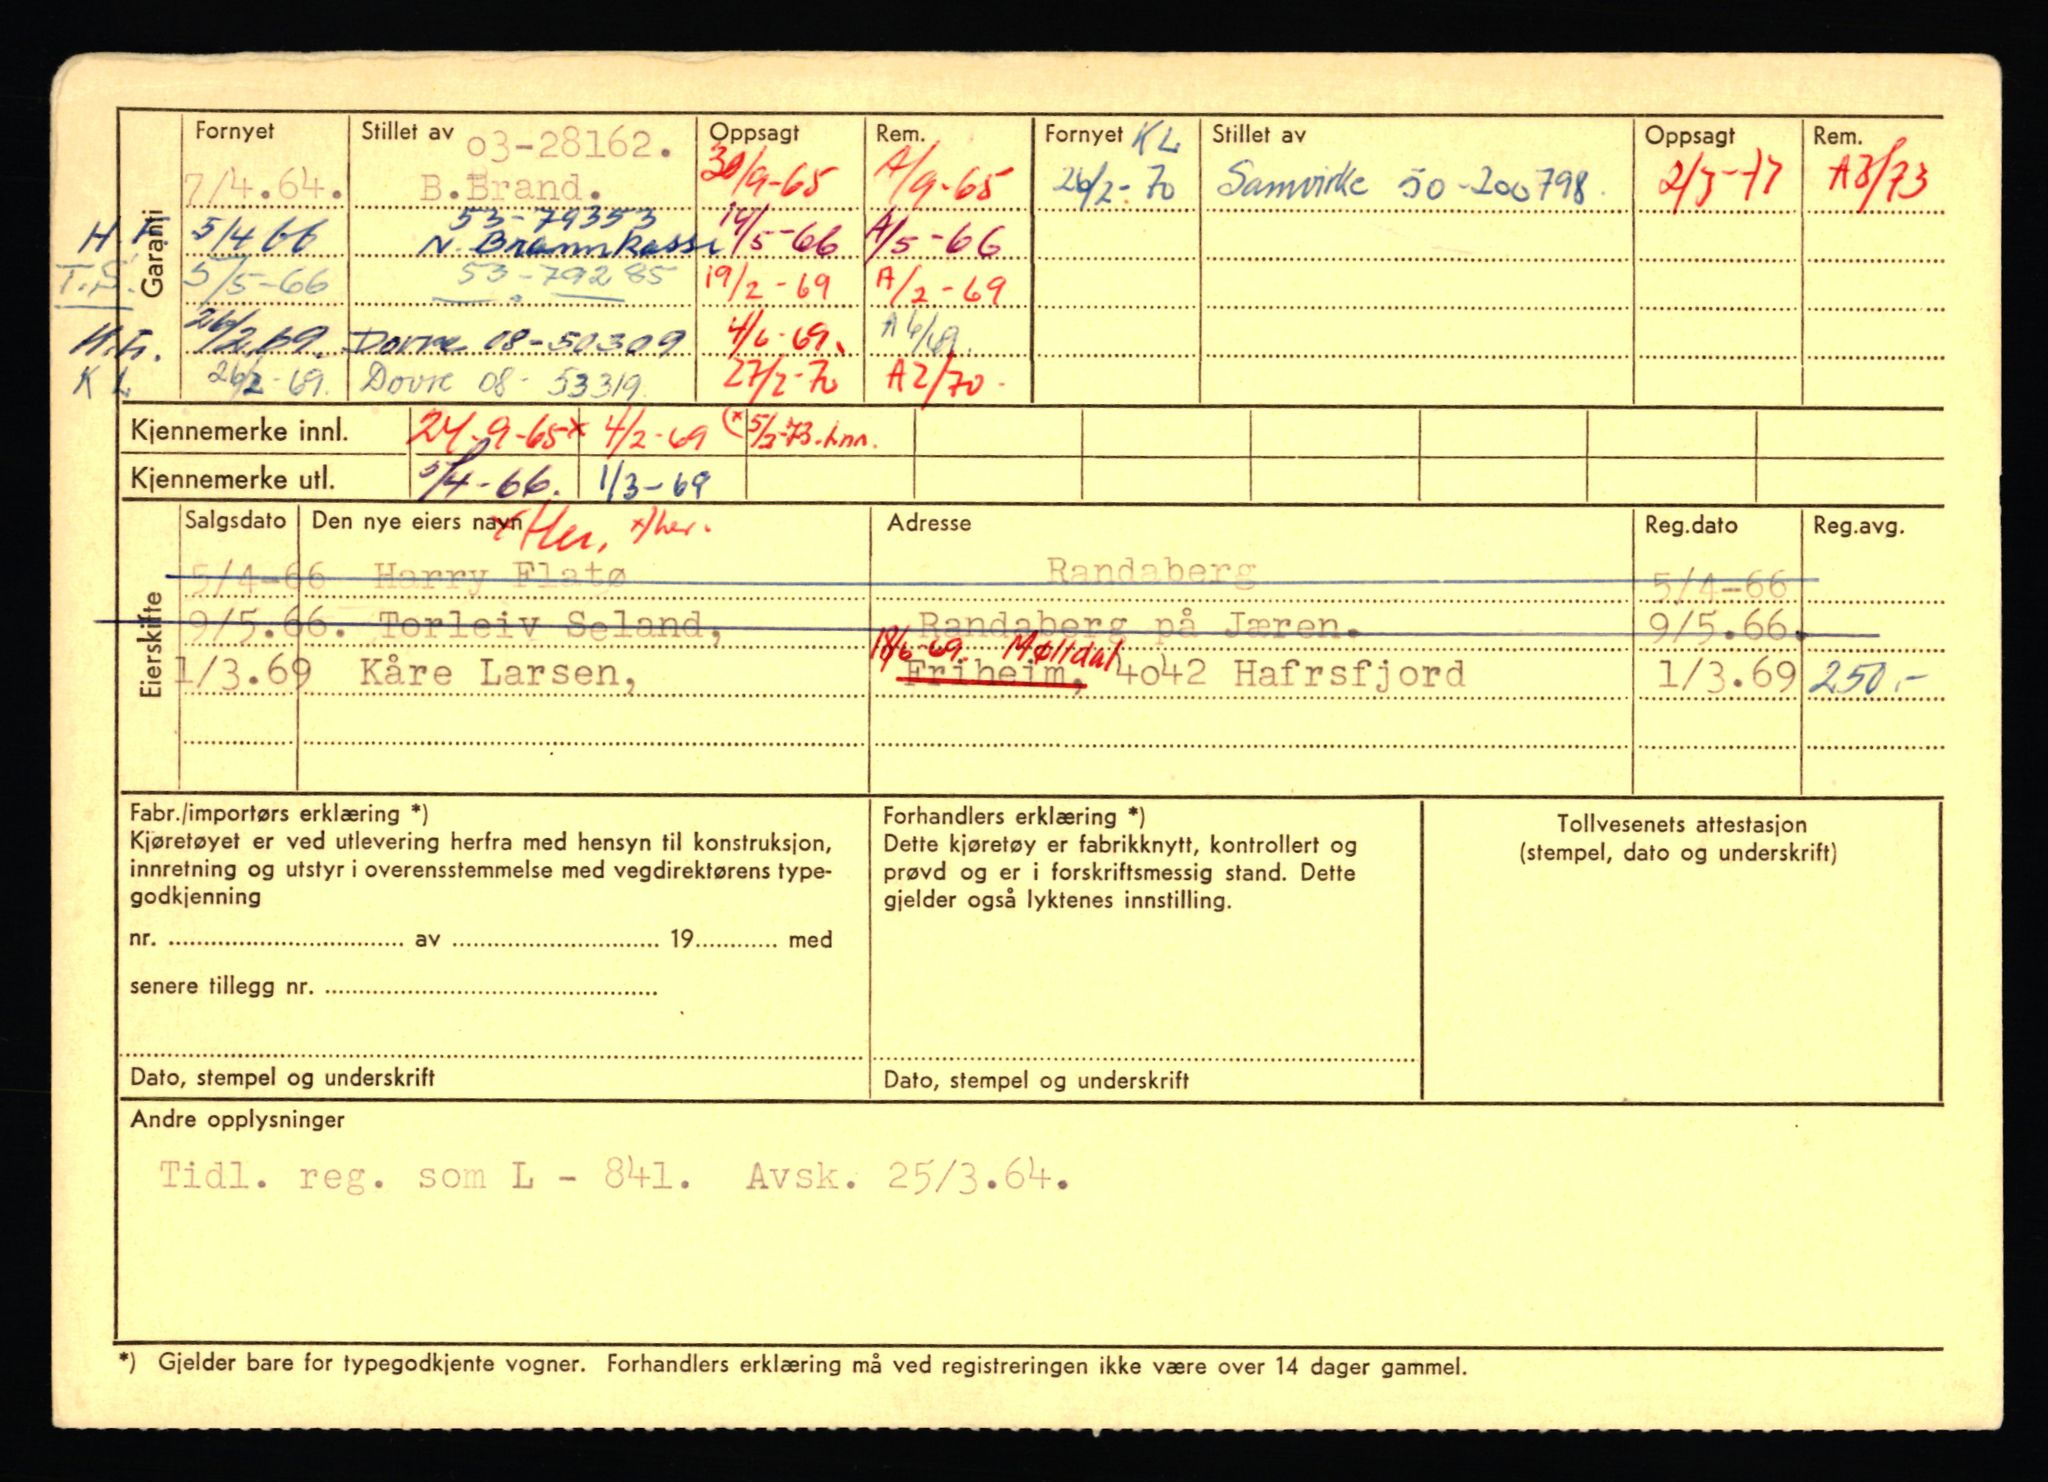Click the crossed-out name 'Harry Flatø'
2048x1482 pixels.
(x=501, y=577)
